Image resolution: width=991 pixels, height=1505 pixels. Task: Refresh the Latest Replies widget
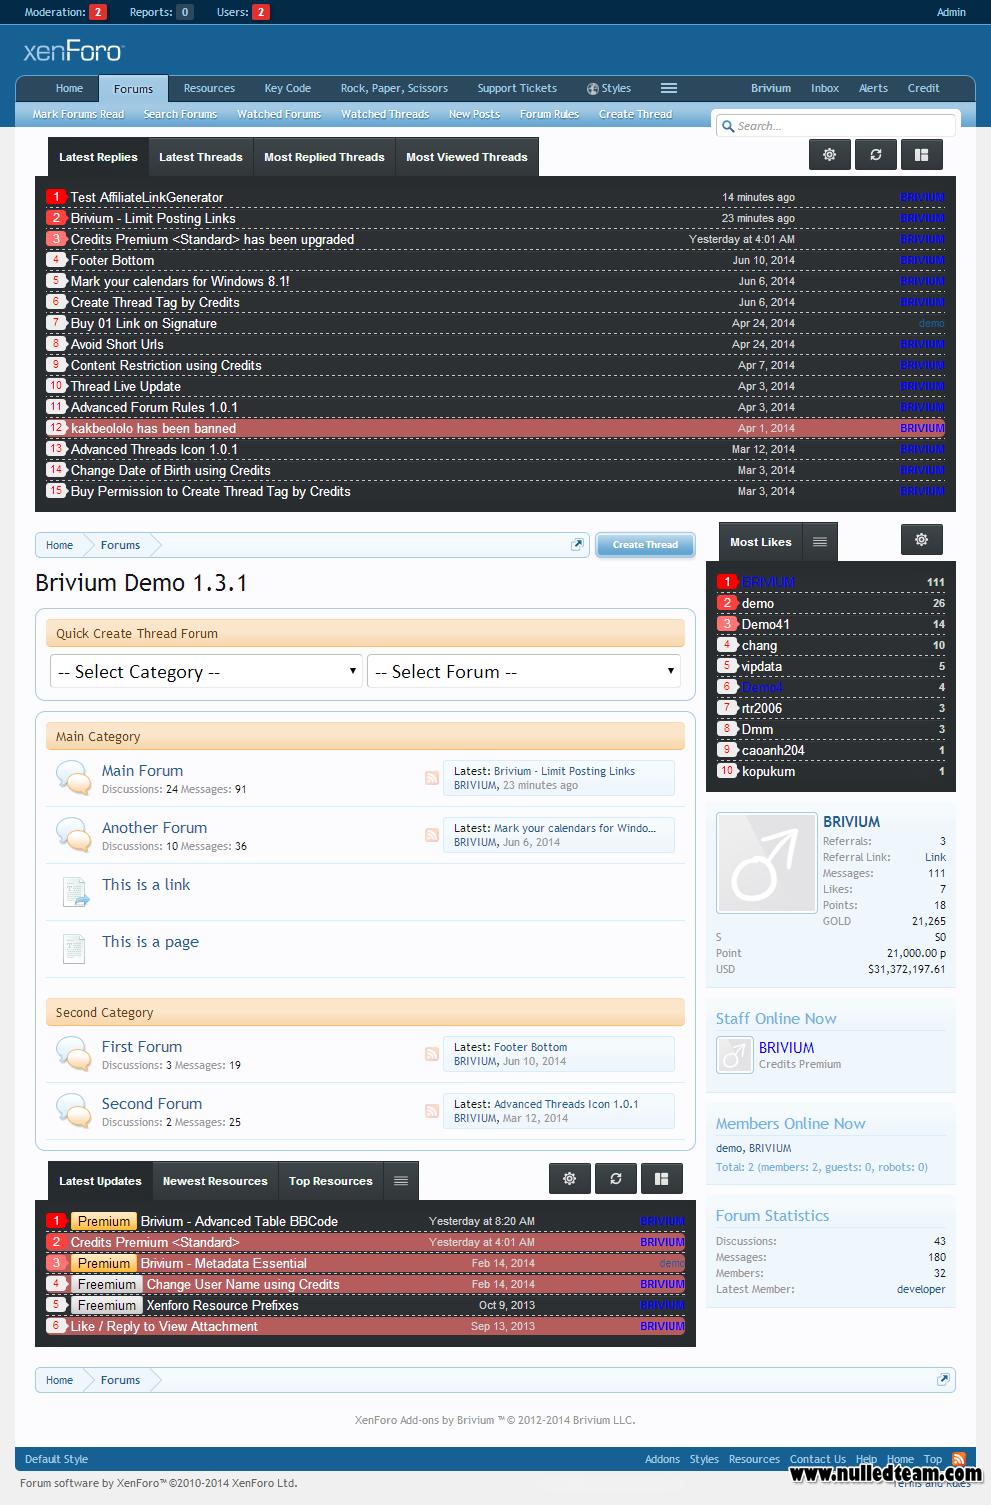(x=875, y=155)
